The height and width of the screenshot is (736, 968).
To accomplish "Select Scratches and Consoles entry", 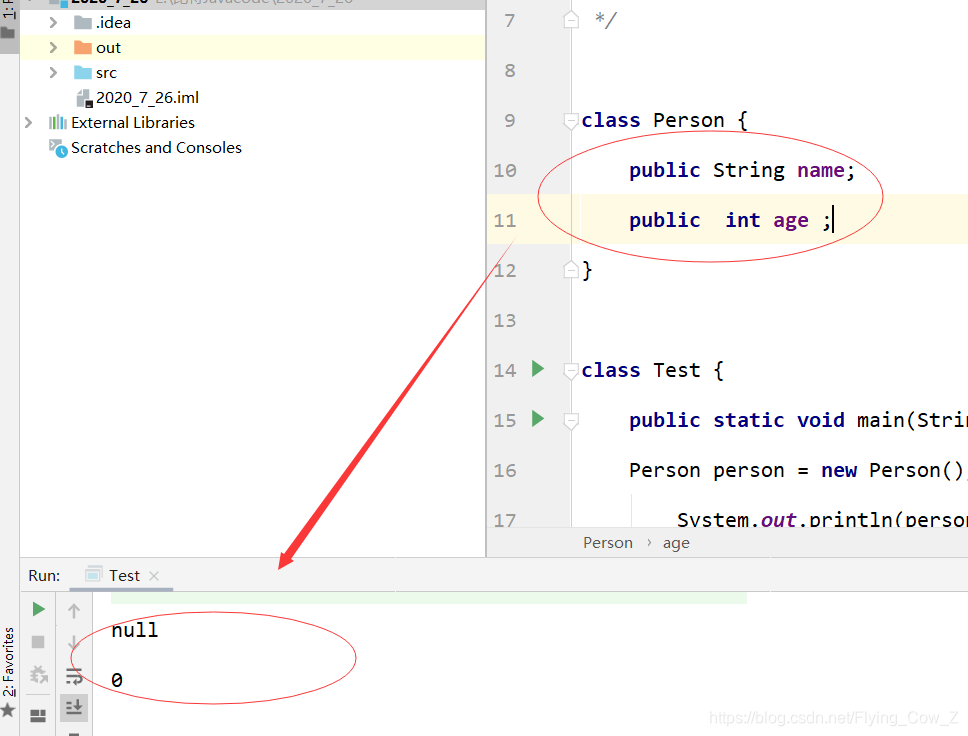I will [156, 148].
